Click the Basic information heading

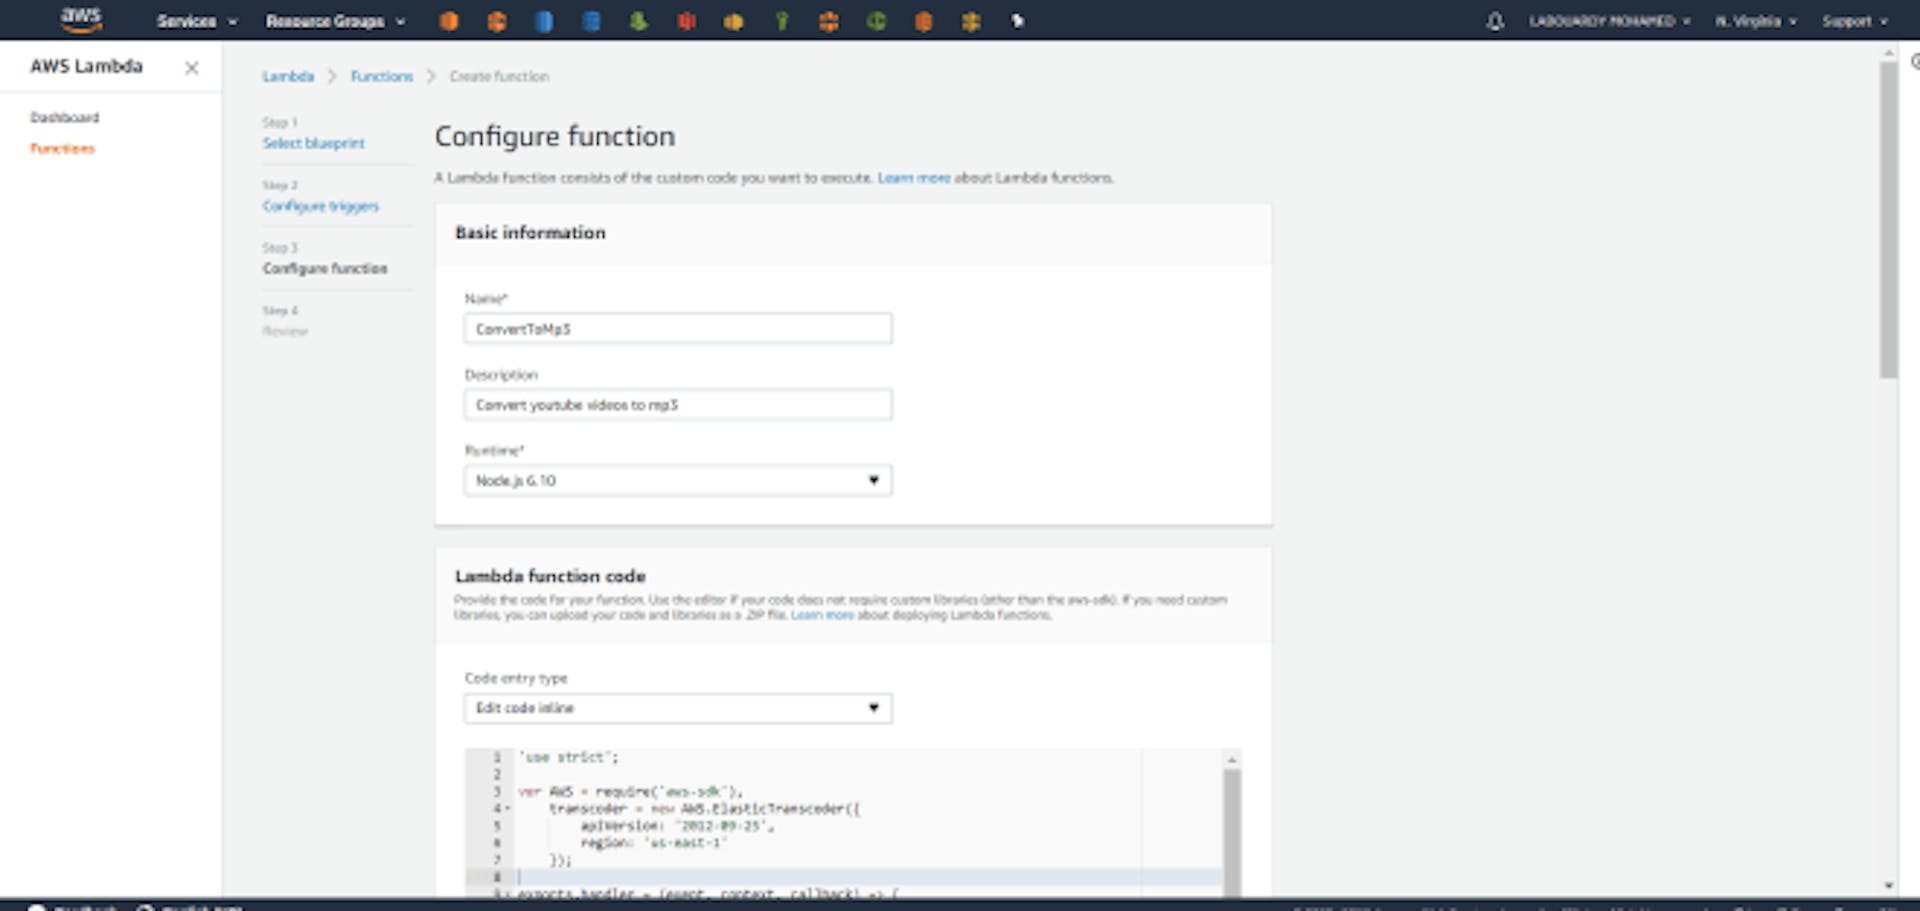pos(530,233)
